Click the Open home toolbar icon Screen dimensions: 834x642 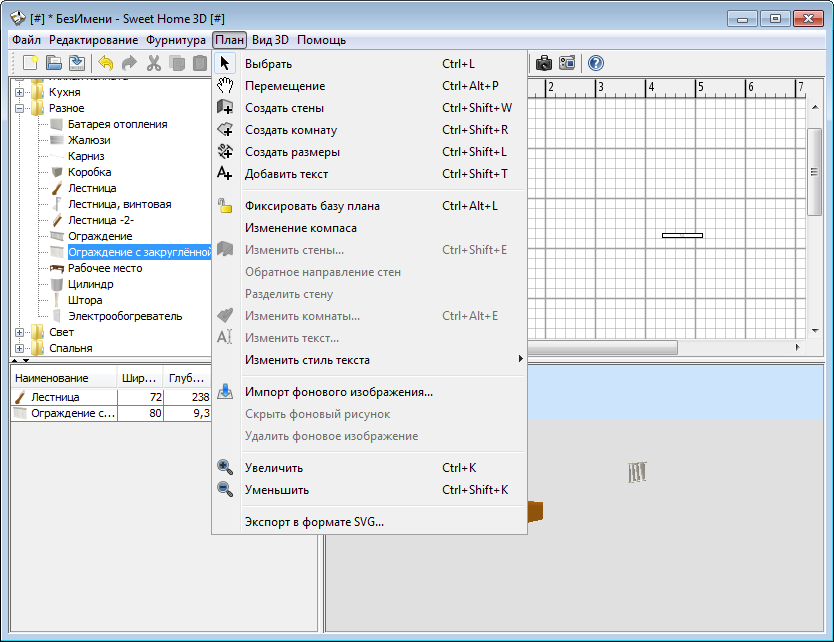pos(54,63)
